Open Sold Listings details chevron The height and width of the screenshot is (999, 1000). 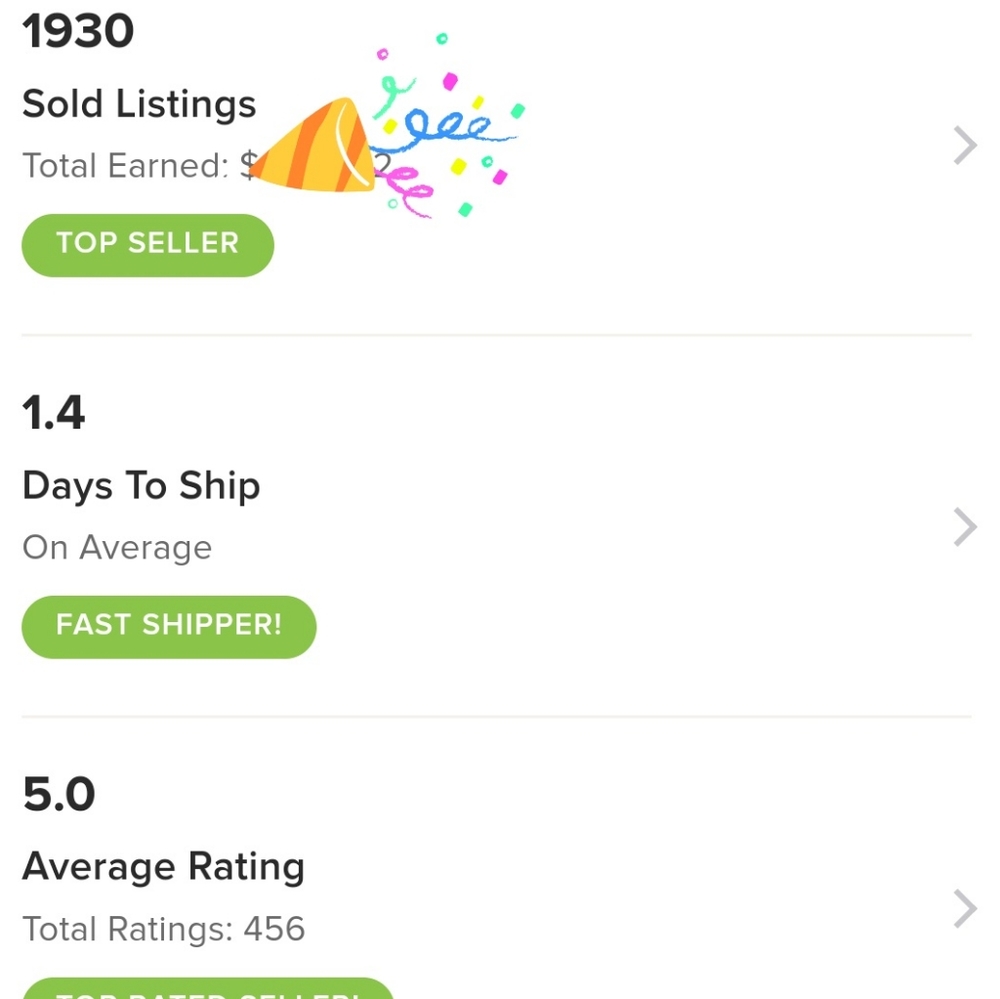tap(964, 146)
